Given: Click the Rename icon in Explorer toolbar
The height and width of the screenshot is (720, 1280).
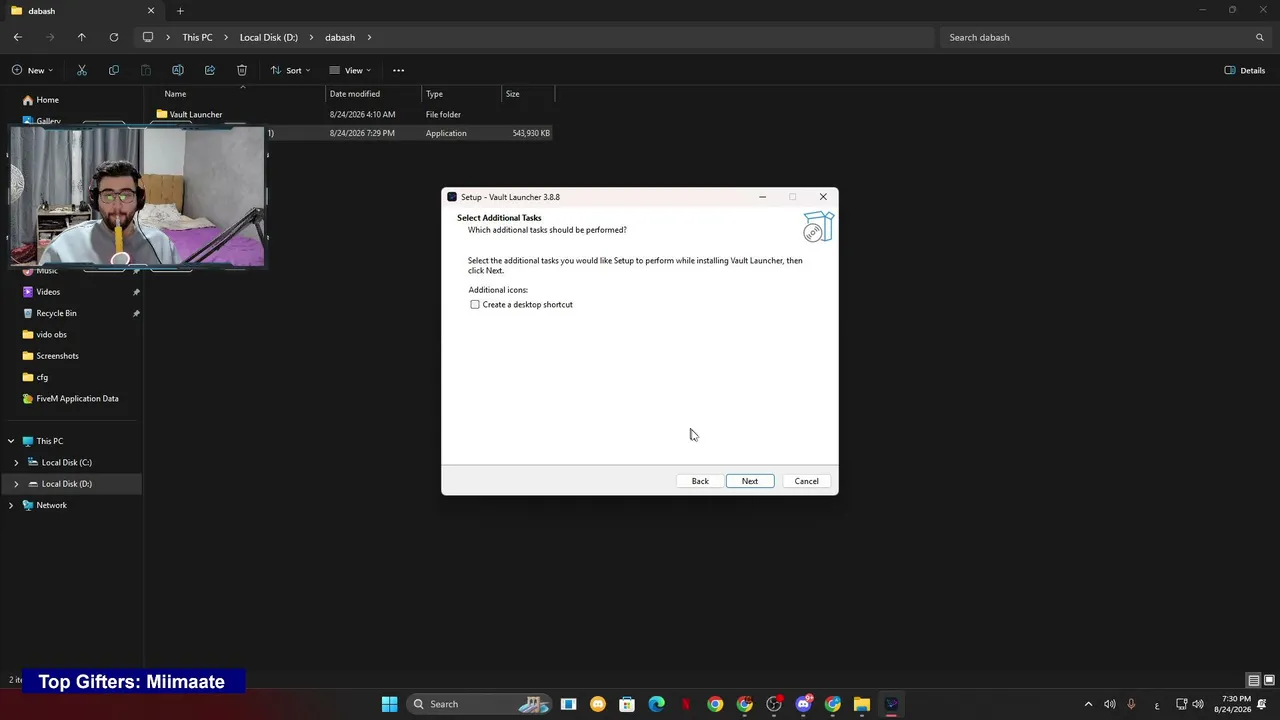Looking at the screenshot, I should [x=178, y=70].
